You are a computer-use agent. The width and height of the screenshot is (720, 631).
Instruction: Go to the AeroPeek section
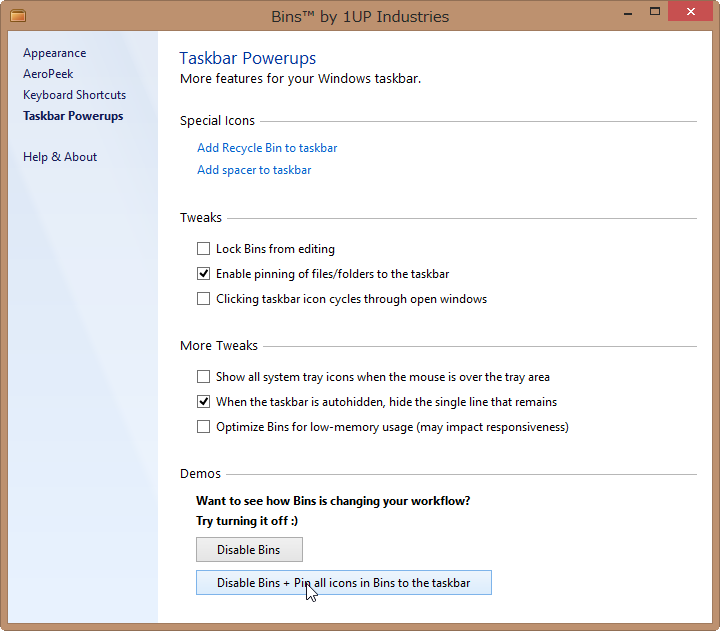[x=48, y=74]
